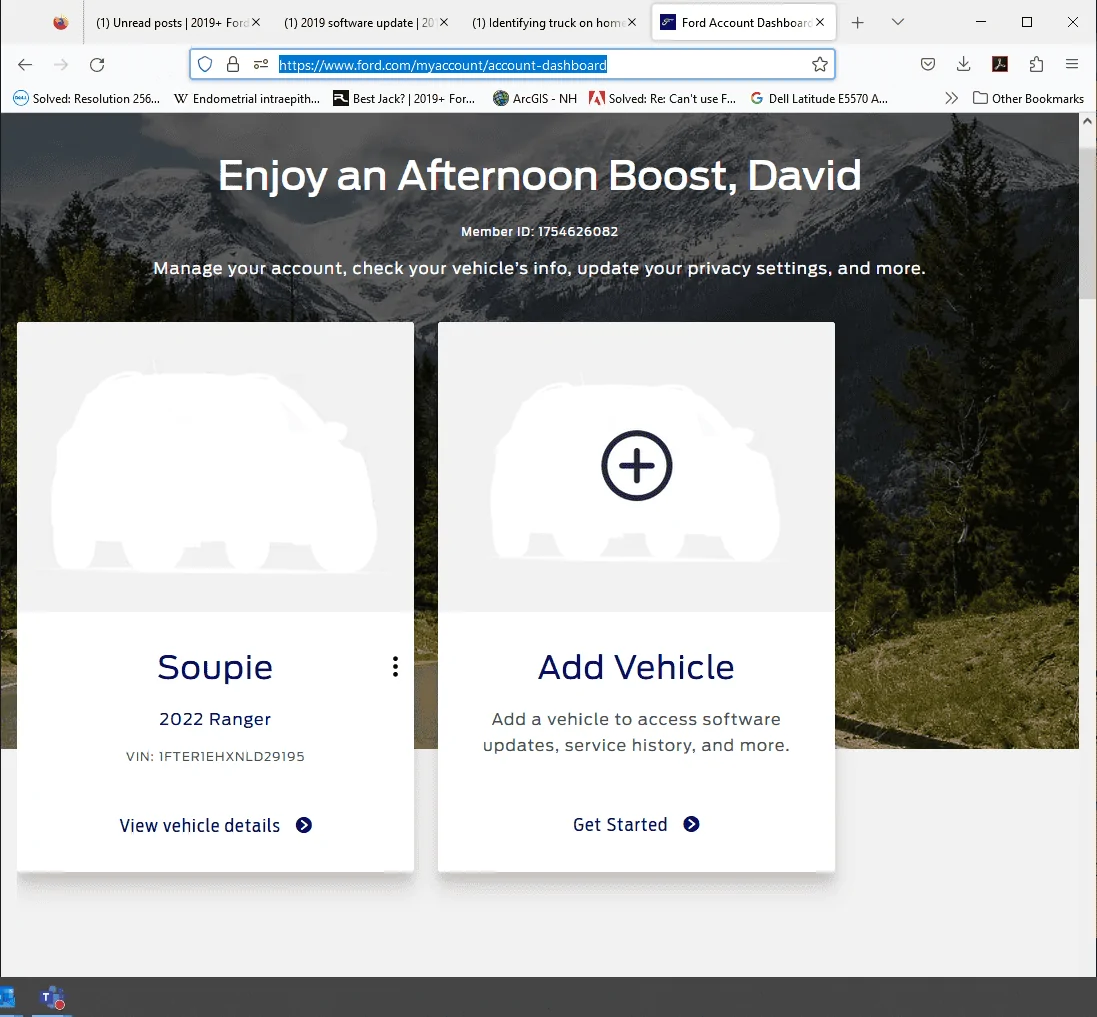Click the Adobe Acrobat extension icon
The height and width of the screenshot is (1017, 1097).
point(1000,64)
